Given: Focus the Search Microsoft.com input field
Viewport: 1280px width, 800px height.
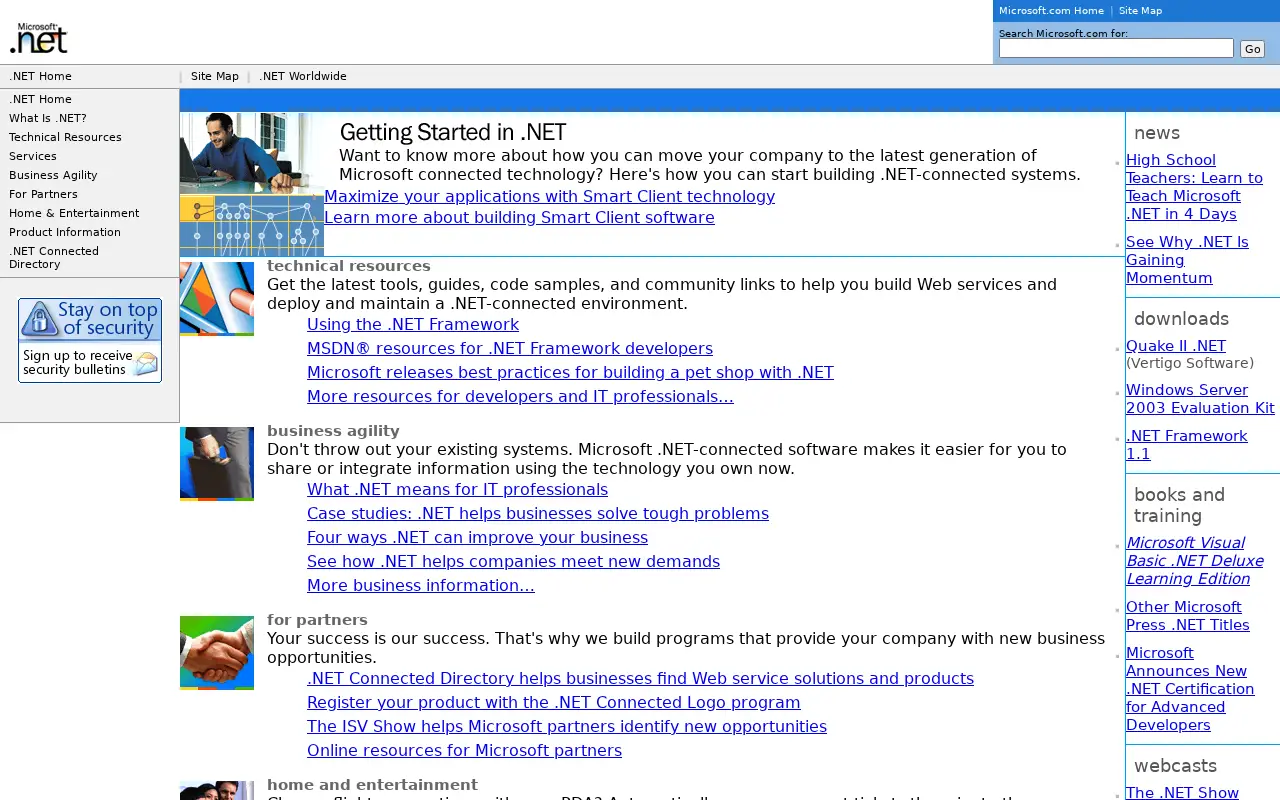Looking at the screenshot, I should (1116, 48).
